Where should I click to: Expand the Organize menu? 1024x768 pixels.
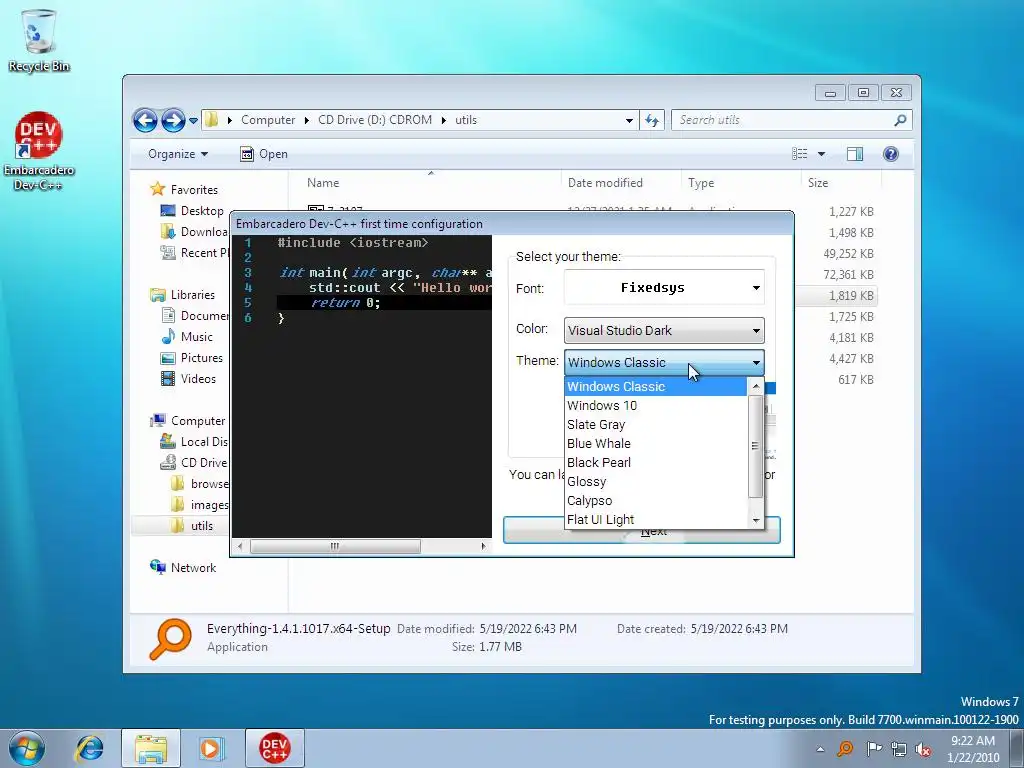click(x=178, y=153)
